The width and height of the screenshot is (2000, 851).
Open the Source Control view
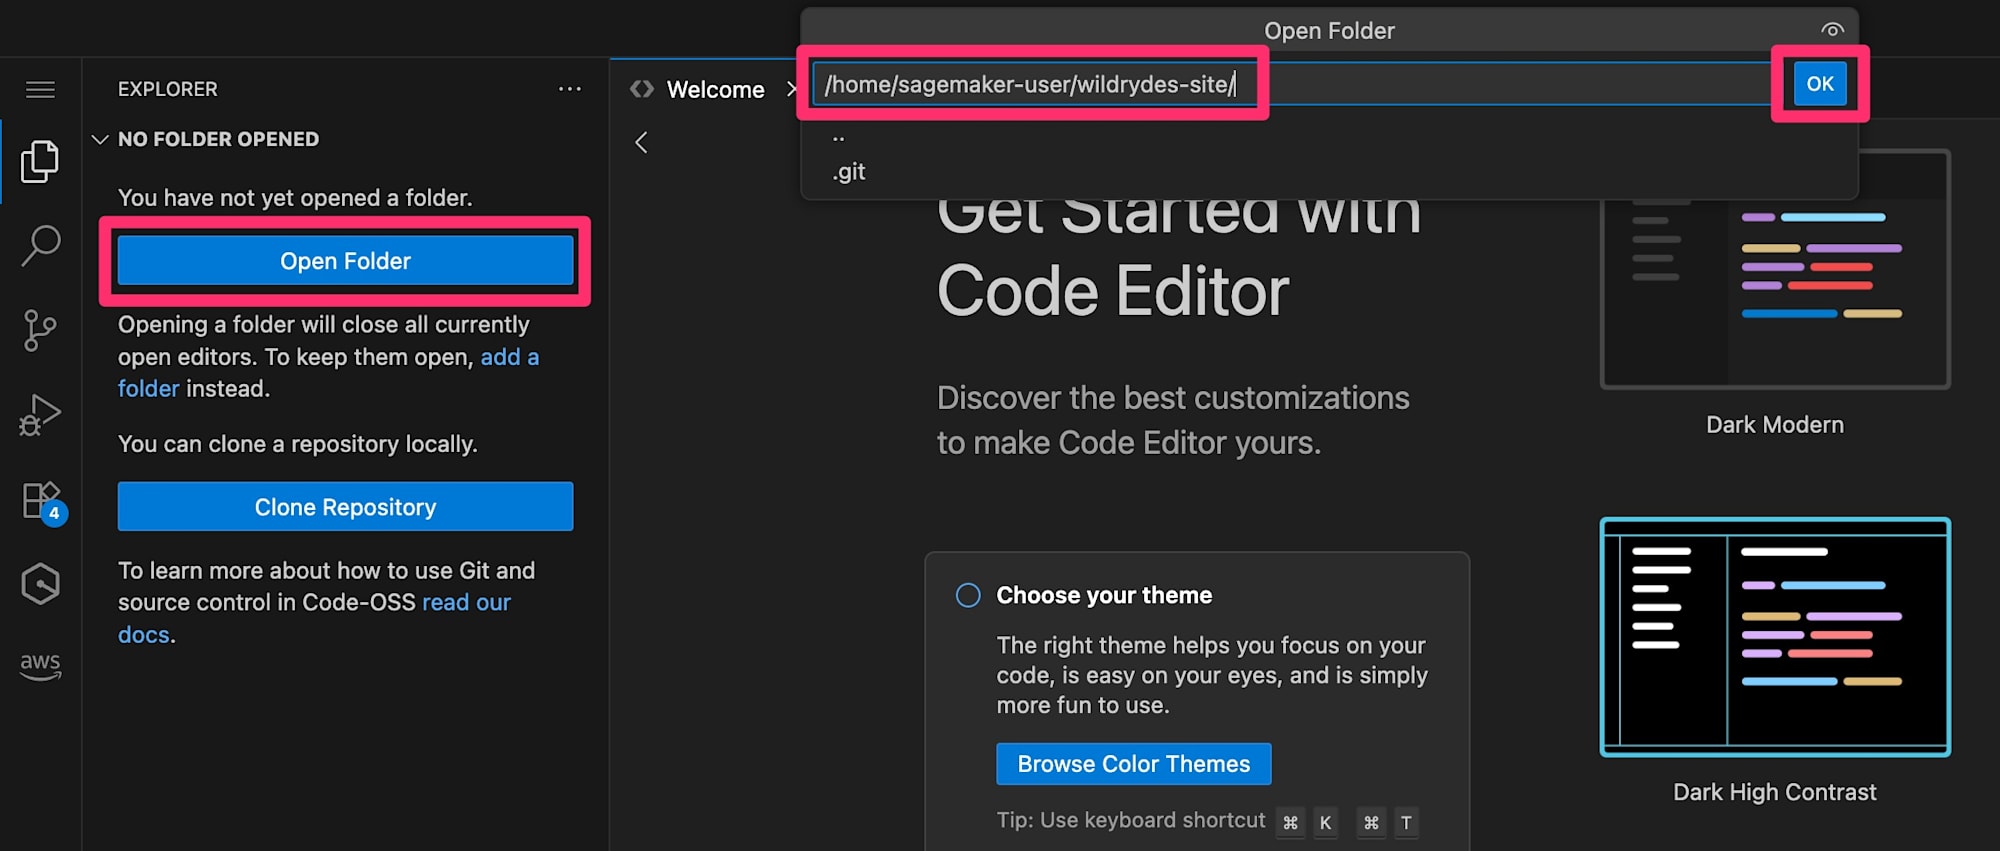pyautogui.click(x=40, y=330)
